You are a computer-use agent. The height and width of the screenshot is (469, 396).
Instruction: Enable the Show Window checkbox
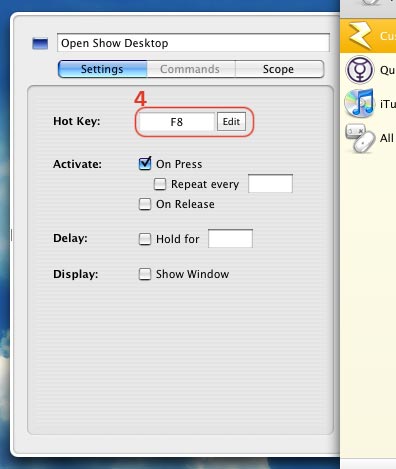[145, 274]
